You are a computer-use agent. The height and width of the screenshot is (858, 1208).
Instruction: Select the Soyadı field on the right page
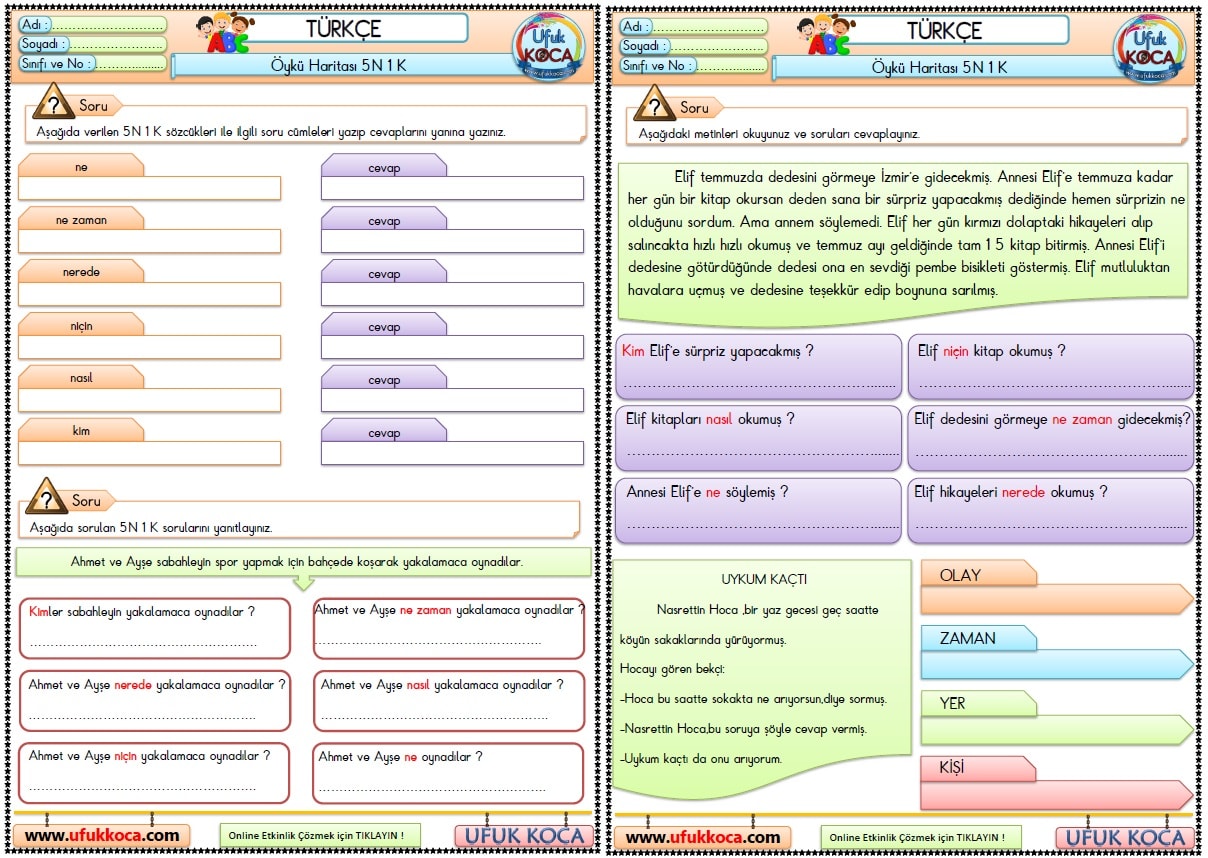693,46
